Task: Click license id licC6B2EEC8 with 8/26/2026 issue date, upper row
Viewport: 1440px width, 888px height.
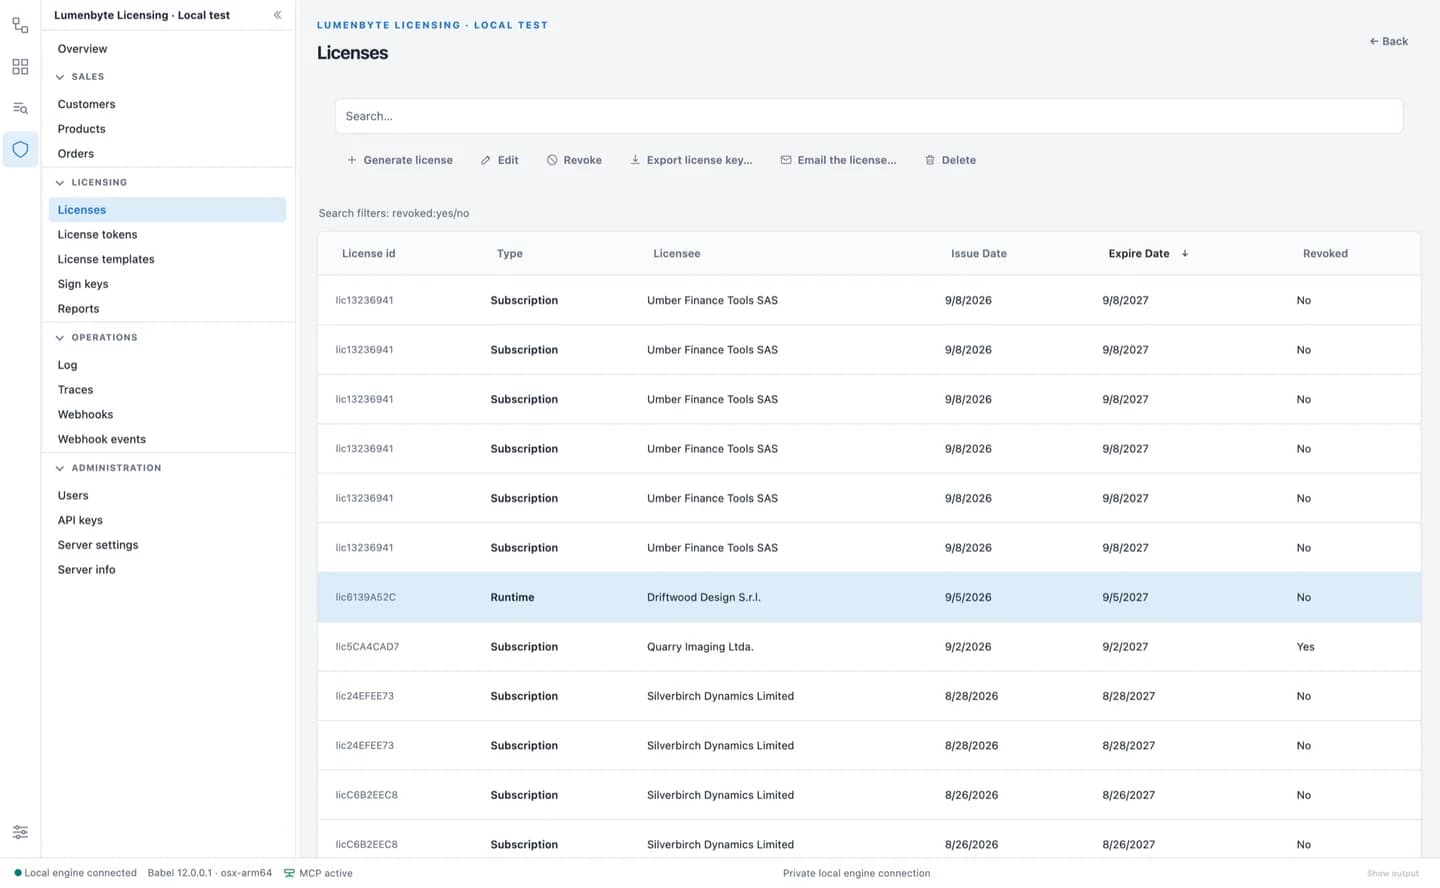Action: tap(367, 795)
